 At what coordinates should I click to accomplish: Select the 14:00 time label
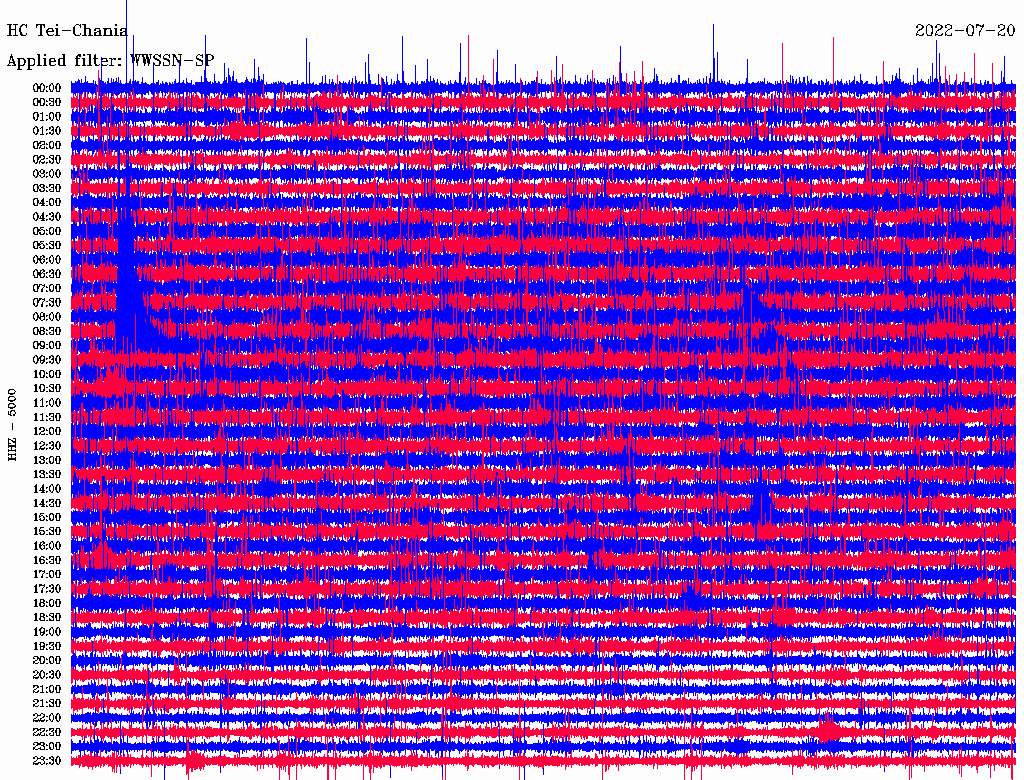coord(46,489)
